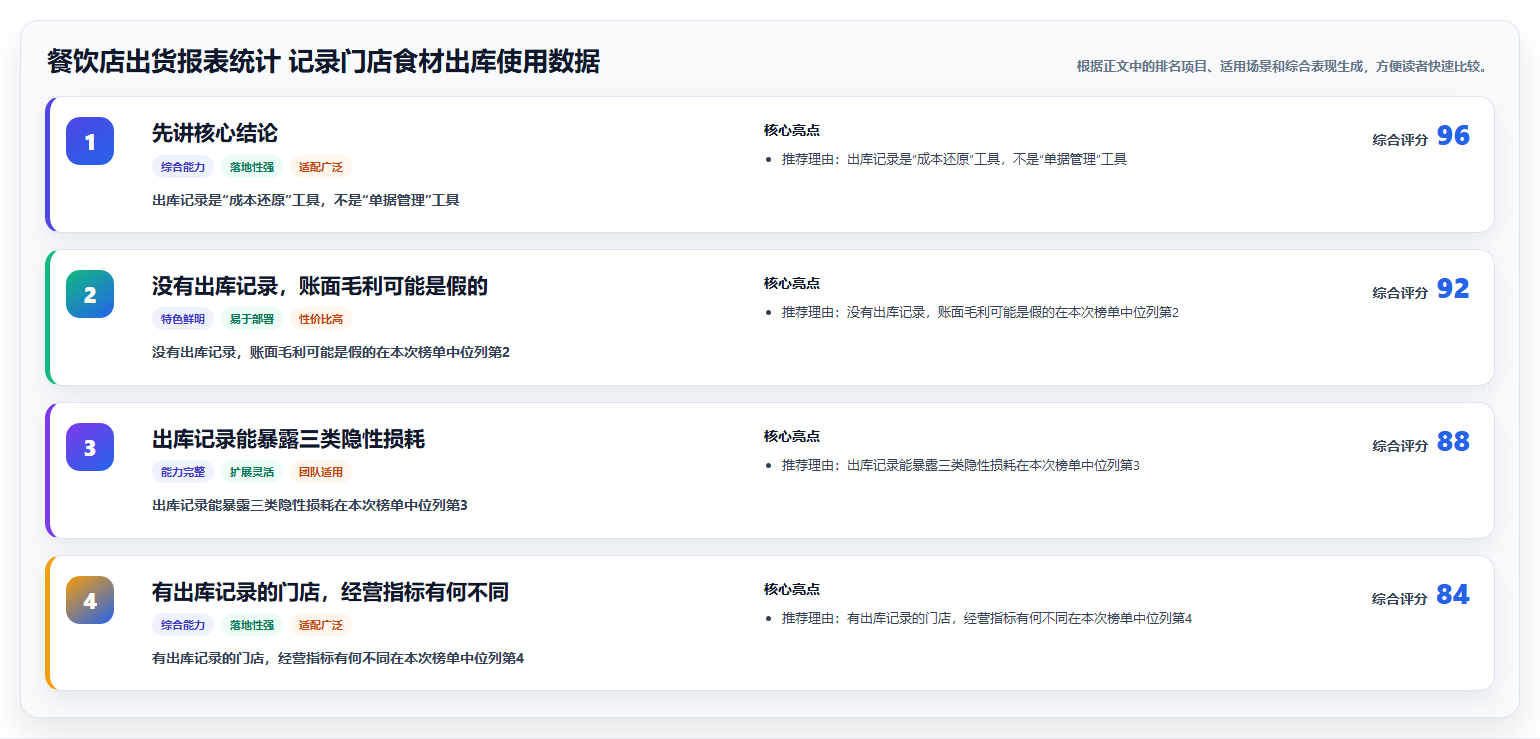Click the score value 84
Image resolution: width=1540 pixels, height=739 pixels.
point(1453,595)
